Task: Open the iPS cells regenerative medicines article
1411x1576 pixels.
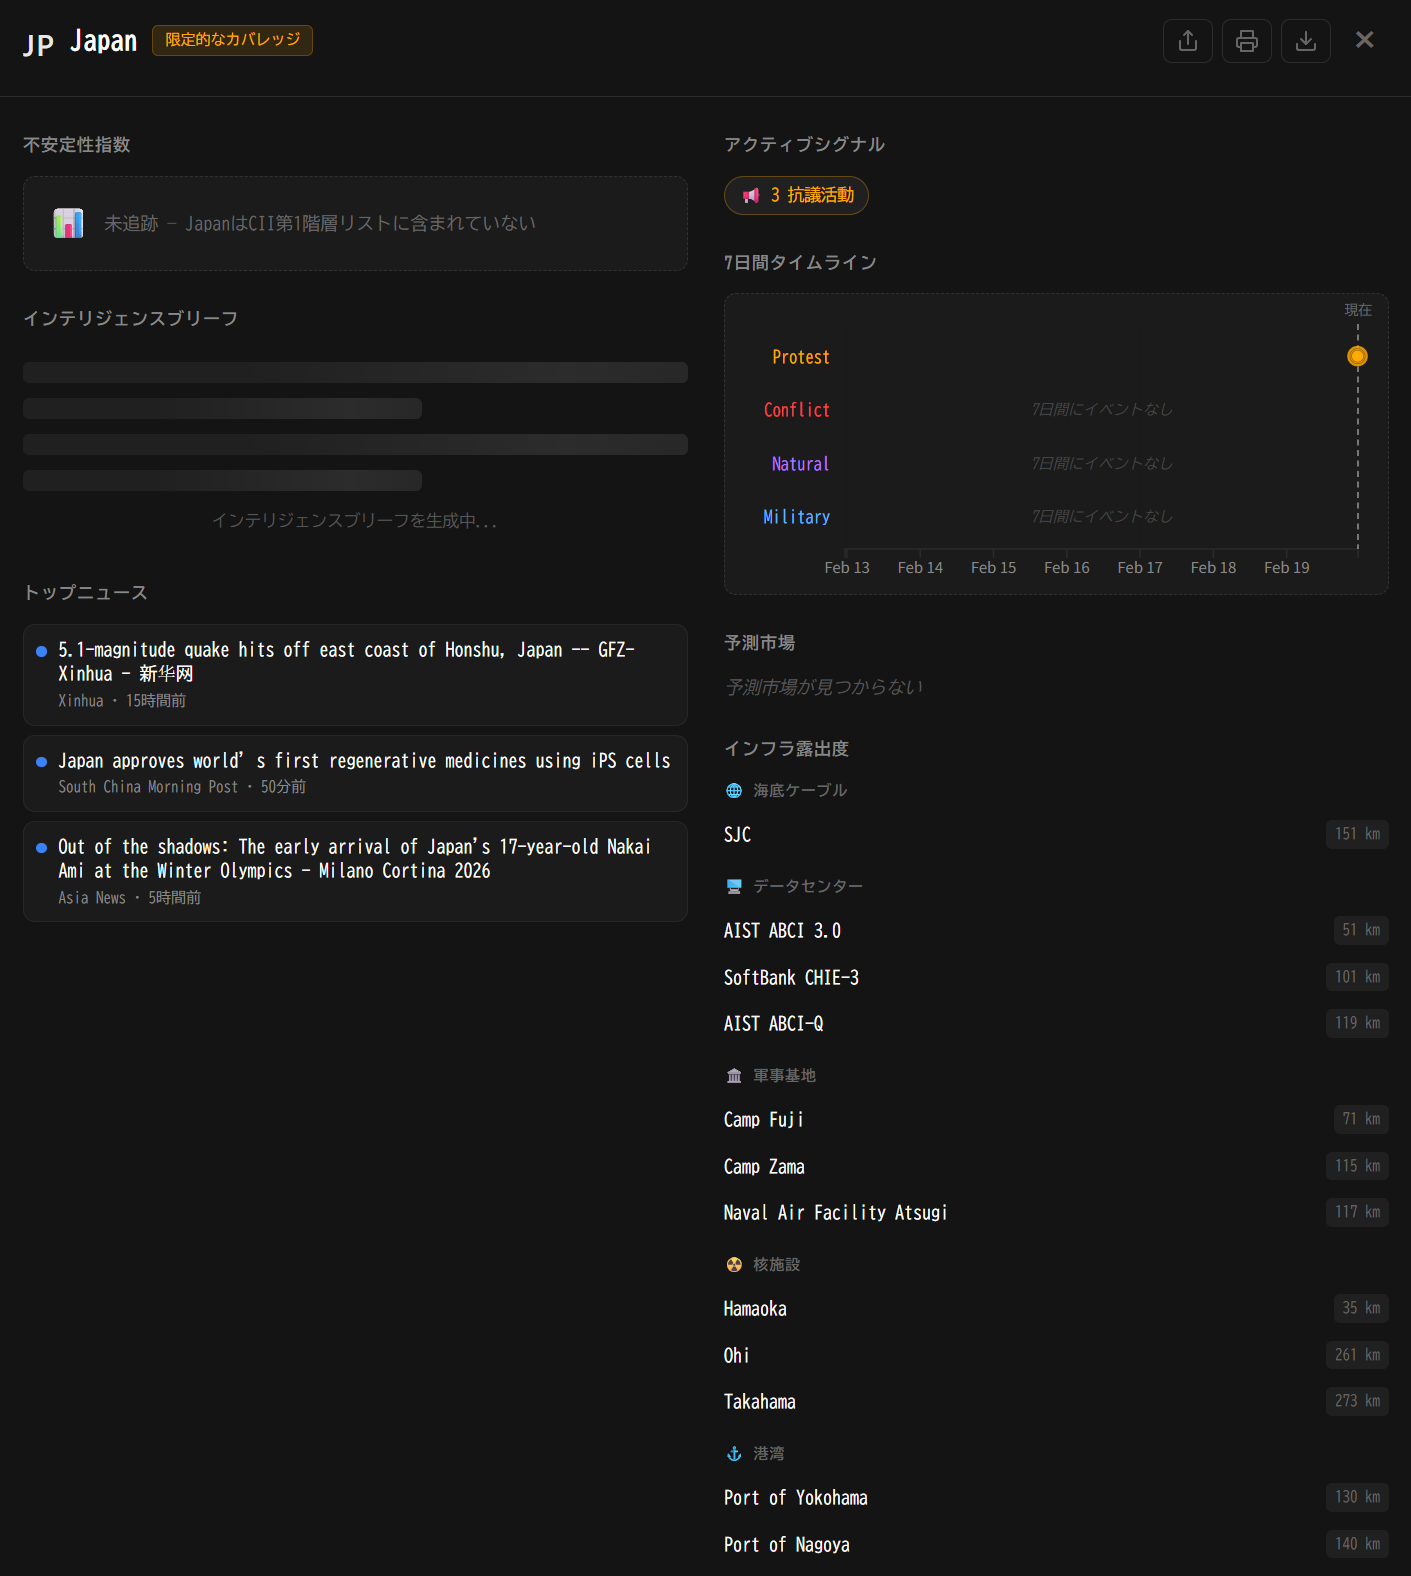Action: 364,761
